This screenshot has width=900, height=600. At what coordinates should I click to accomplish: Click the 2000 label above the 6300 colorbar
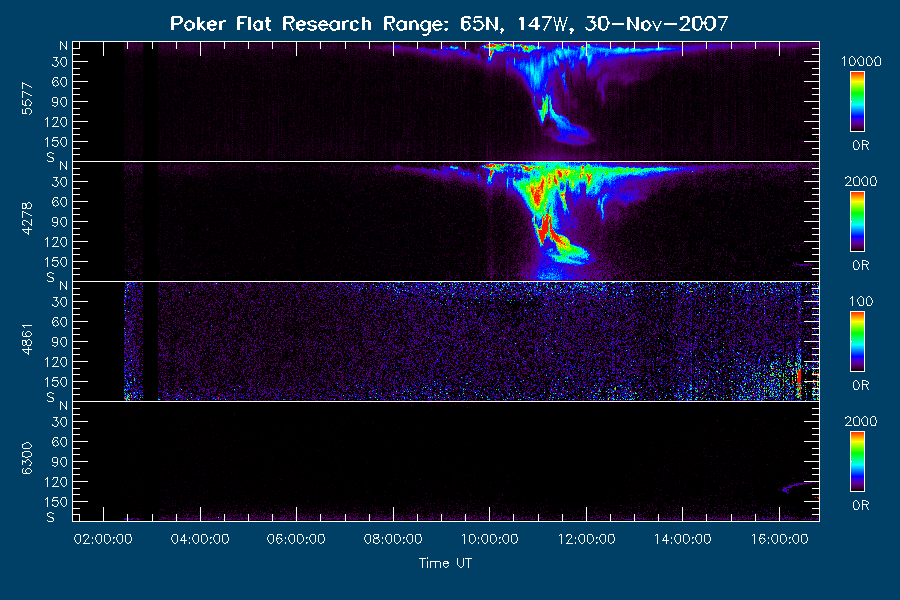(x=861, y=421)
